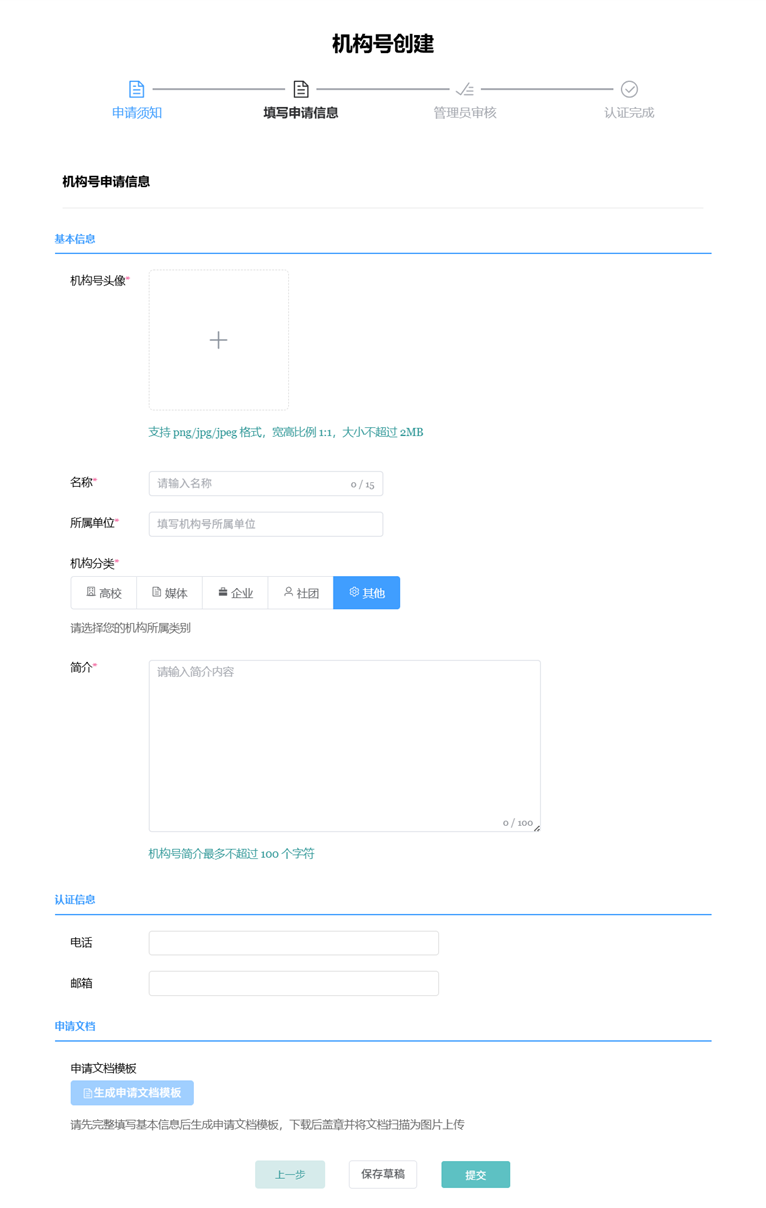Click 保存草稿 to save draft

383,1174
